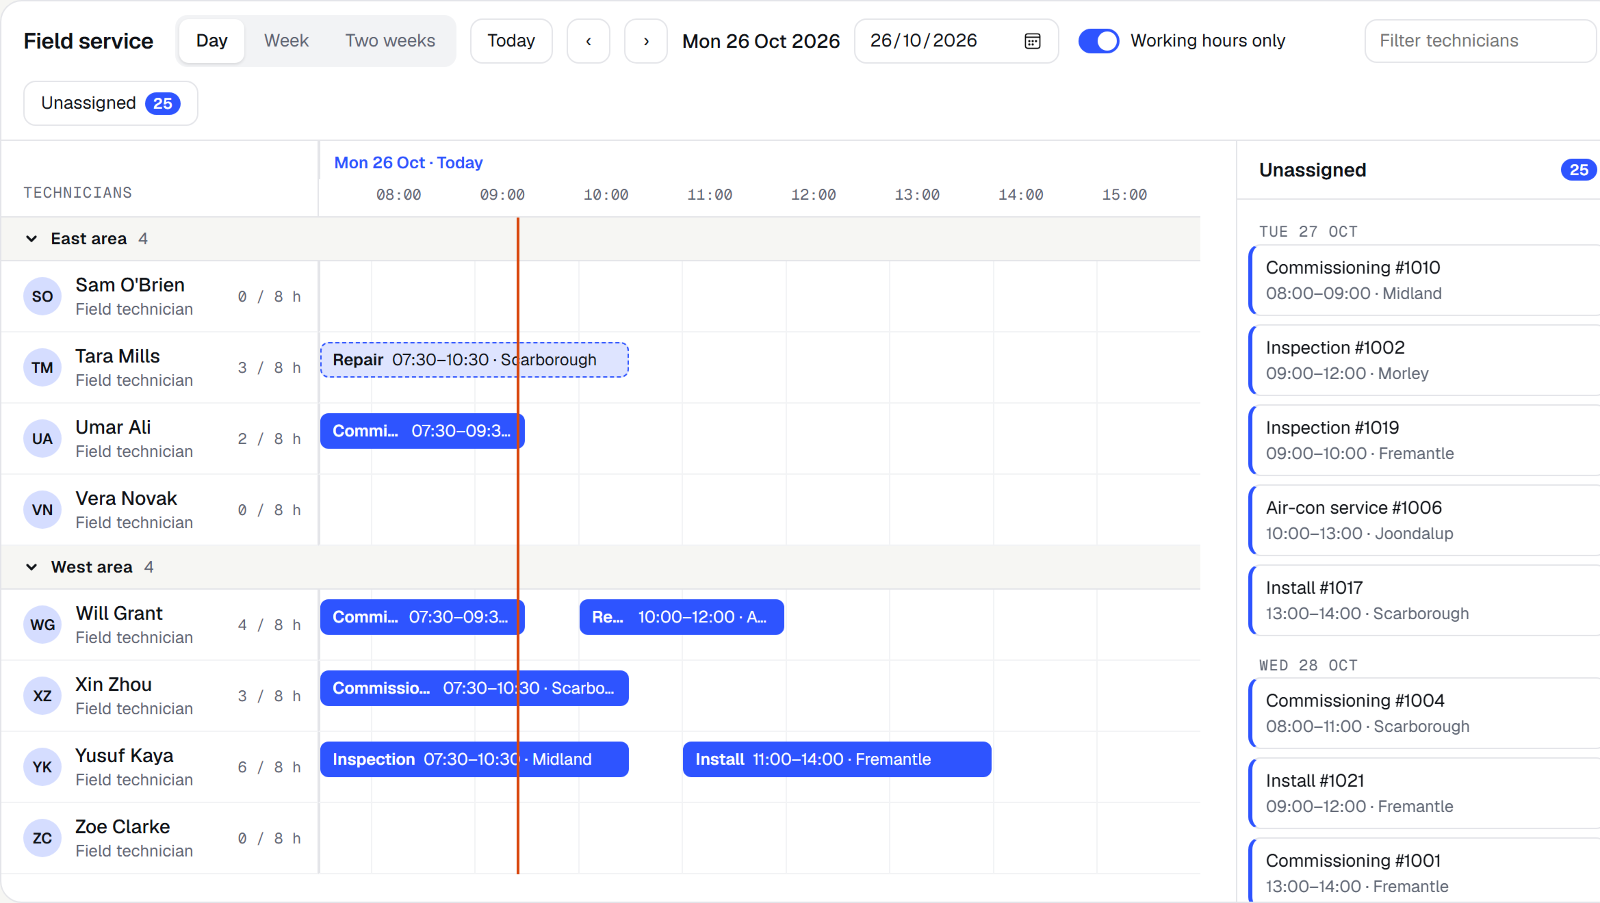This screenshot has height=903, width=1600.
Task: Switch to Week view
Action: pos(286,41)
